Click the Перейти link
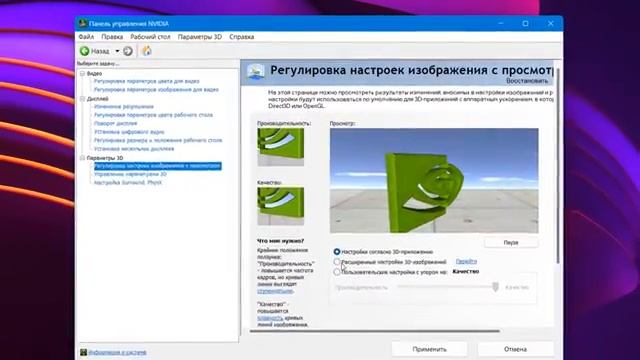Image resolution: width=640 pixels, height=360 pixels. click(466, 261)
